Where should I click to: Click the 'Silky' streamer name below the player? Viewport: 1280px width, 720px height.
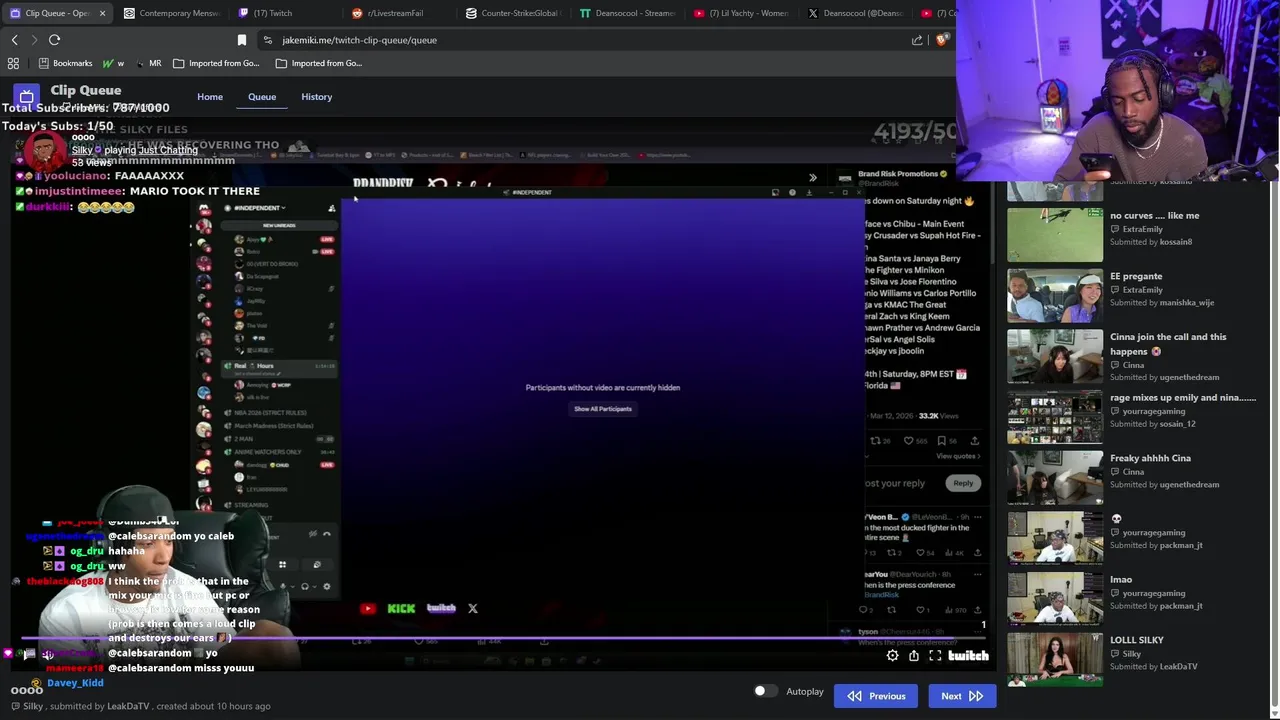tap(33, 706)
